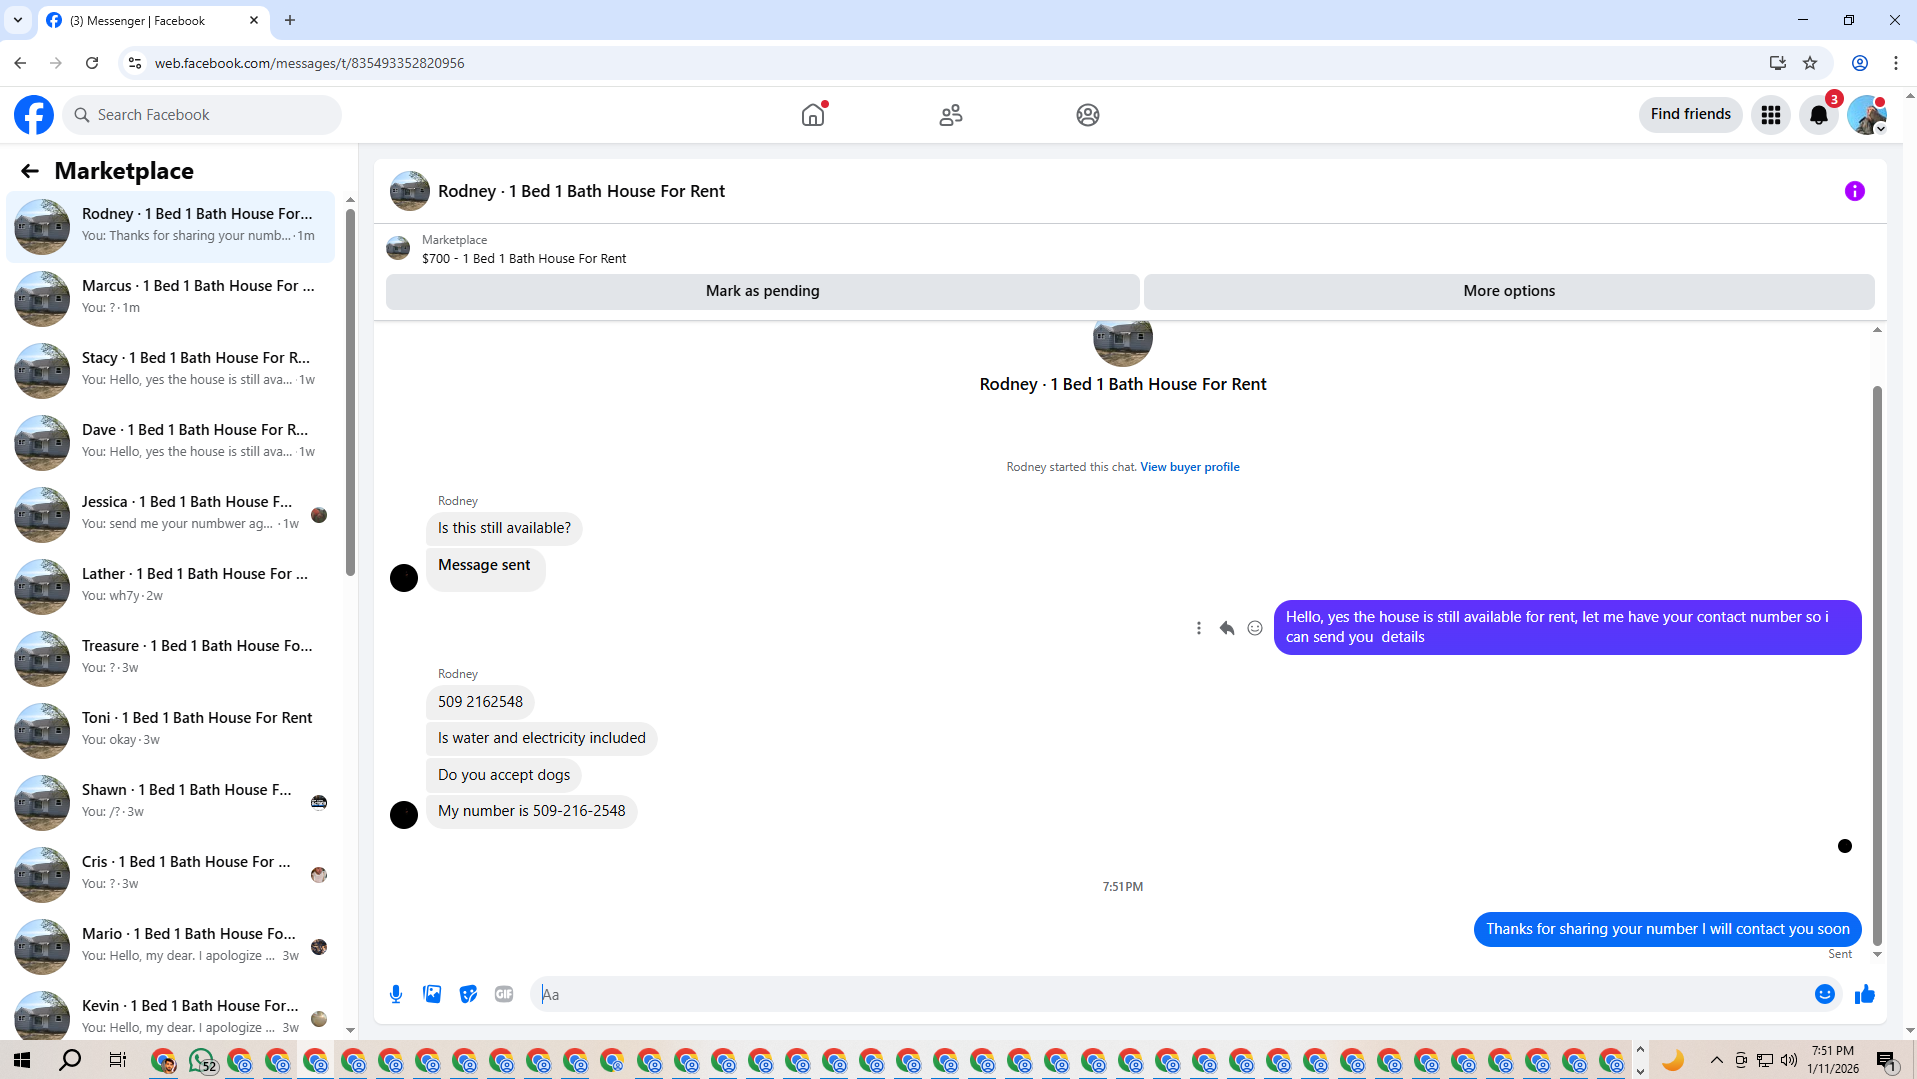Go back from Marketplace using the arrow
1917x1079 pixels.
(x=30, y=171)
